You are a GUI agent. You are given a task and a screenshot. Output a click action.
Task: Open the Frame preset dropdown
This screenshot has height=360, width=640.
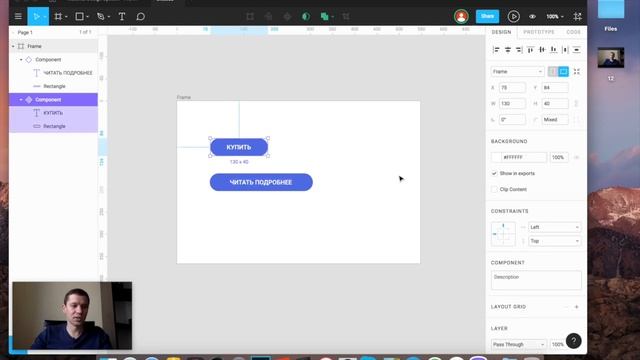[517, 71]
